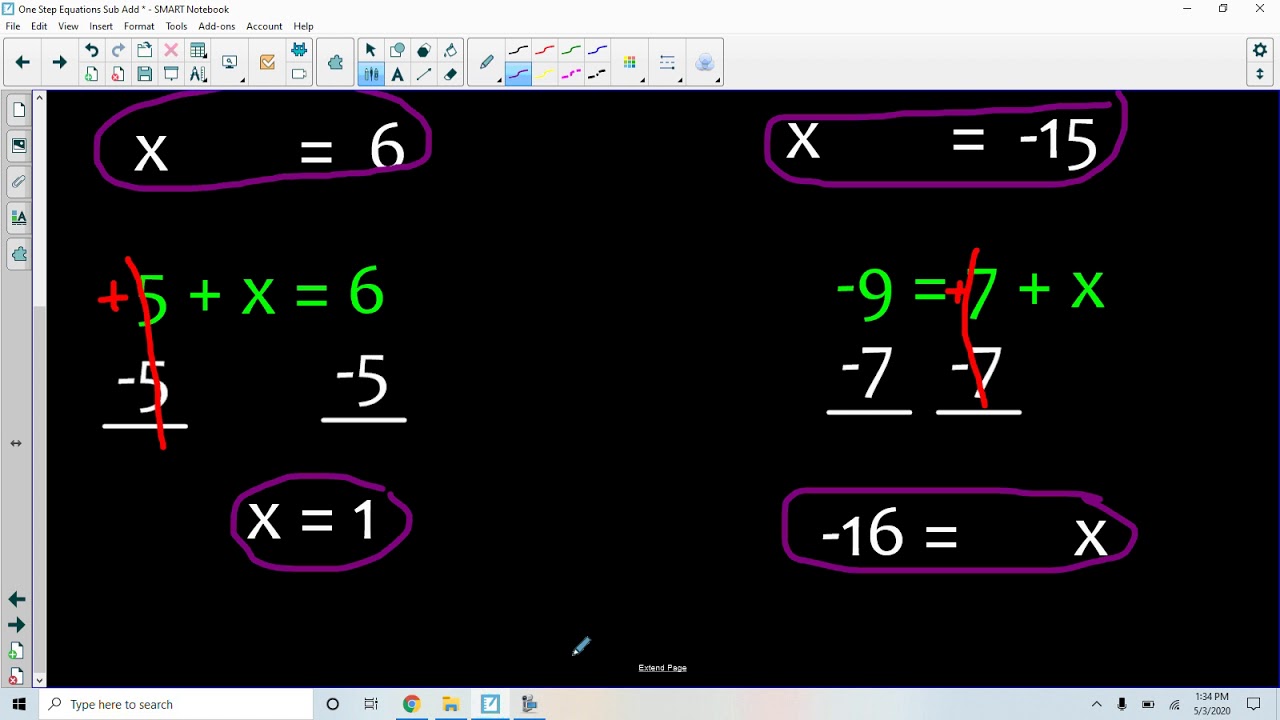The image size is (1280, 720).
Task: Click the Open File icon
Action: 145,50
